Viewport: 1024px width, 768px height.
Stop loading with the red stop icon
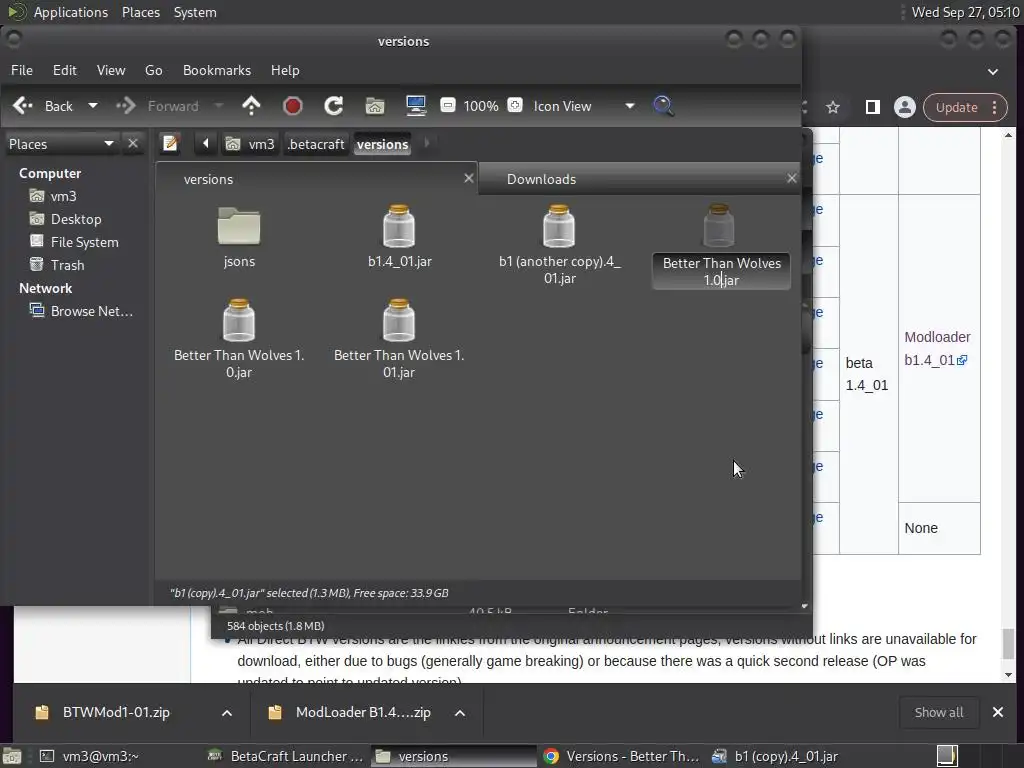tap(293, 106)
